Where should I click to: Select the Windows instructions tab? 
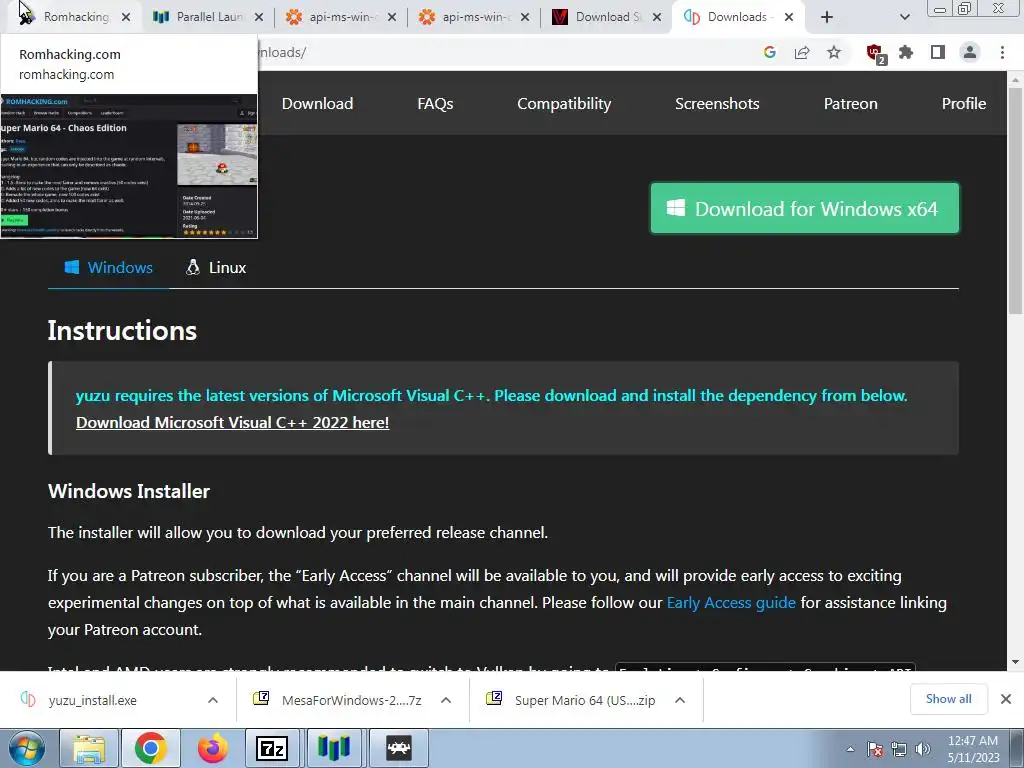(108, 268)
